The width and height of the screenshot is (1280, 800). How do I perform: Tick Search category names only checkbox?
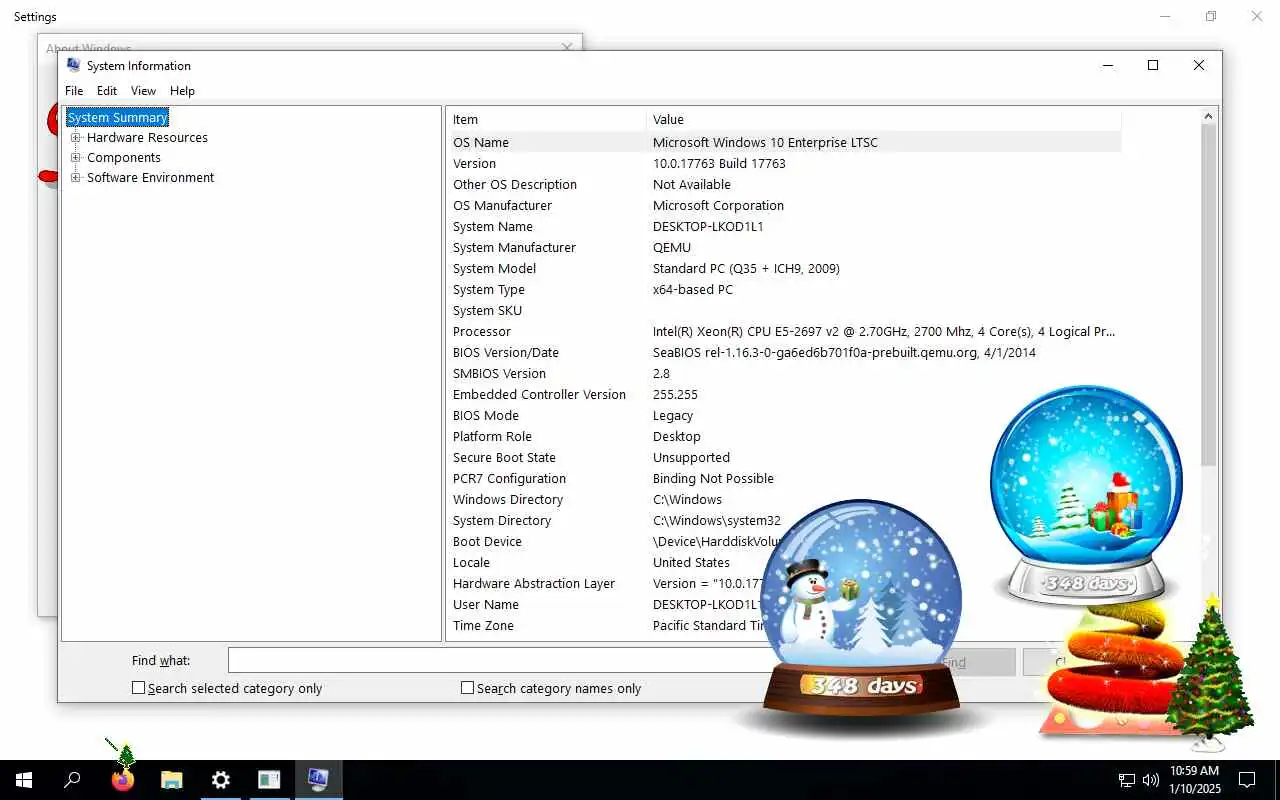[x=467, y=688]
